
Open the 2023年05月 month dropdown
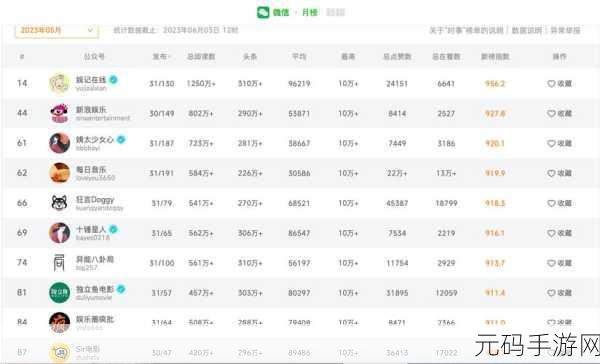tap(57, 30)
